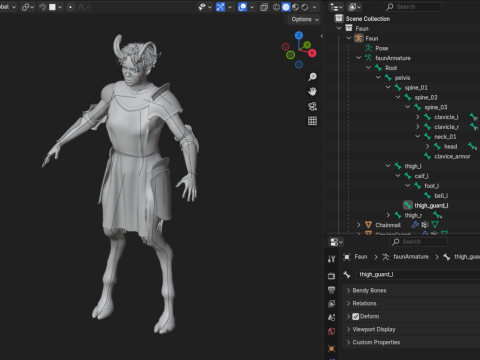Screen dimensions: 480x360
Task: Open the Scene properties tab
Action: (331, 317)
